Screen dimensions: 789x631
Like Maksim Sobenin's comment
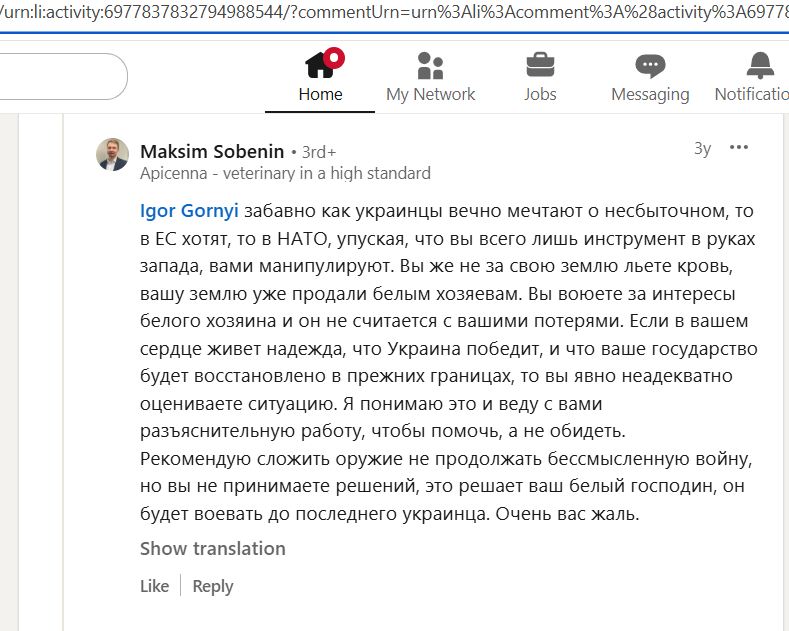click(x=154, y=586)
